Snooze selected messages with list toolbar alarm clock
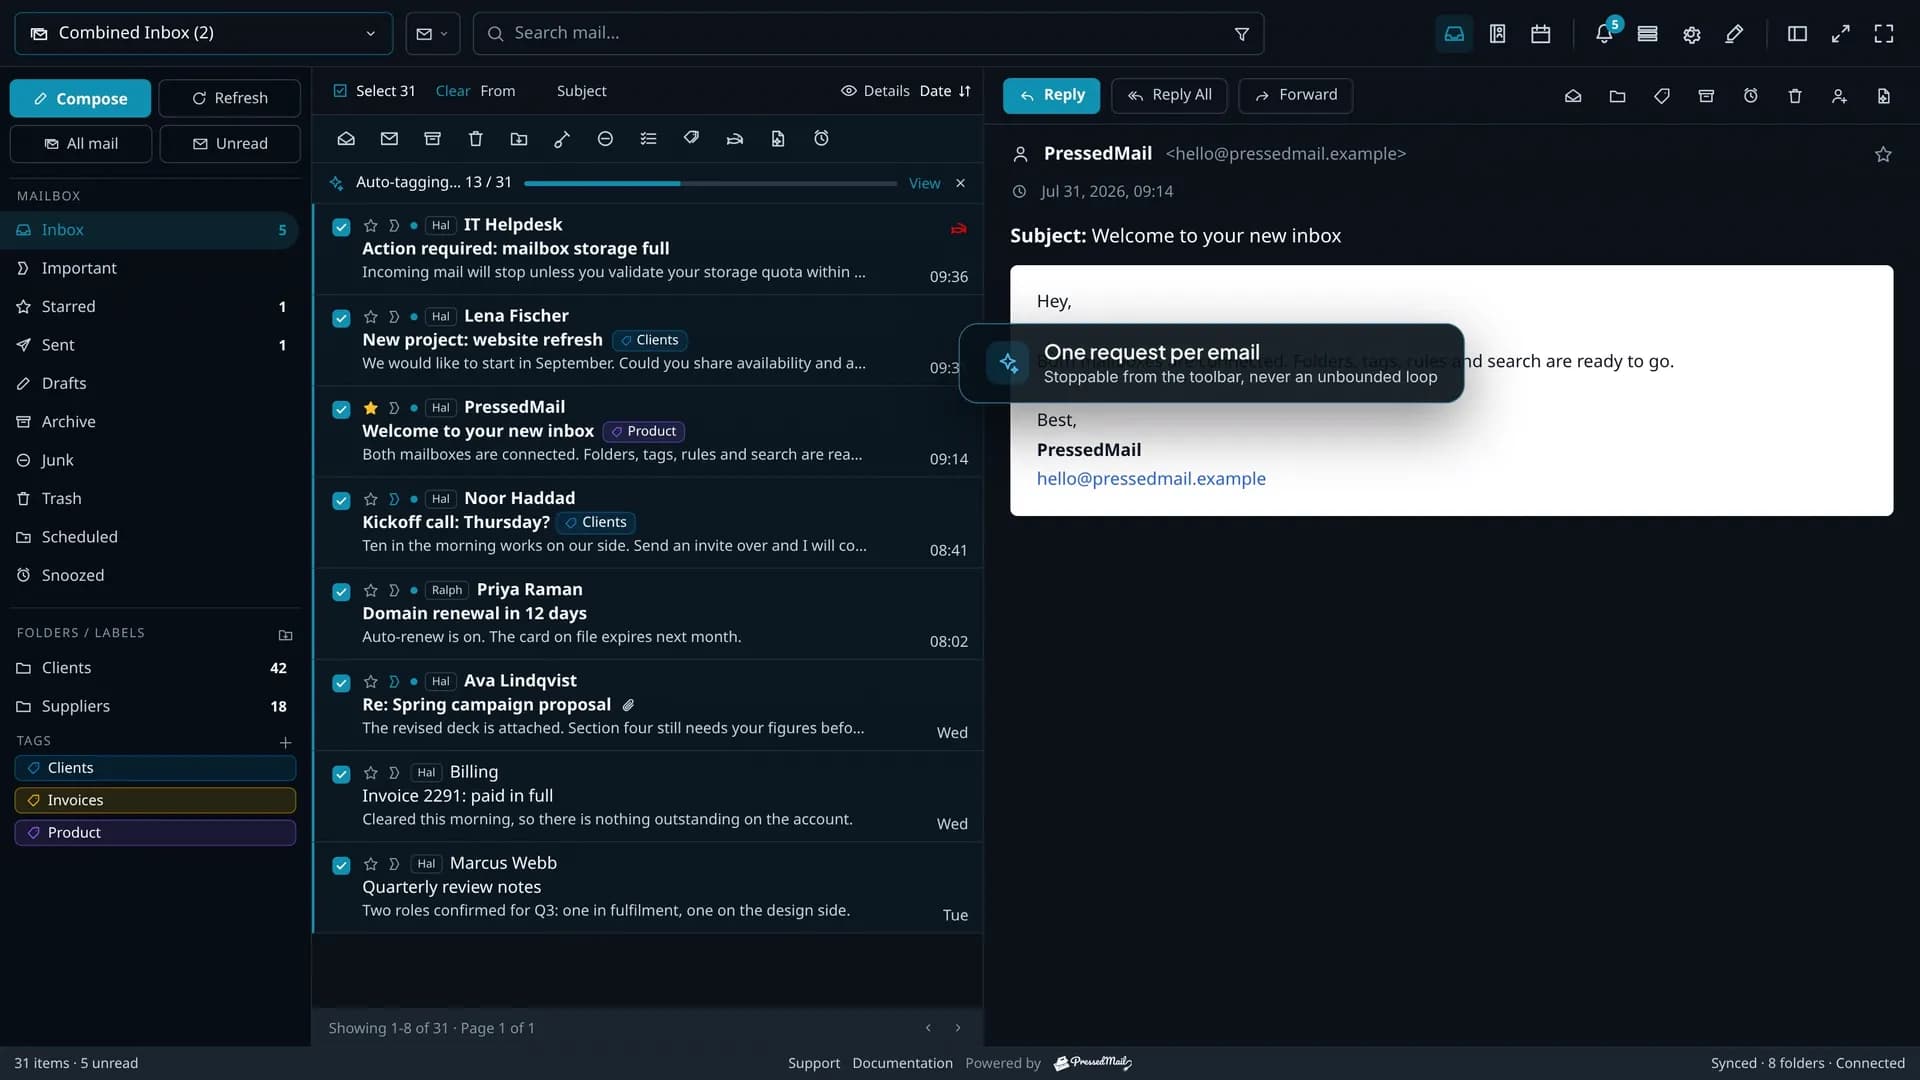 [821, 139]
